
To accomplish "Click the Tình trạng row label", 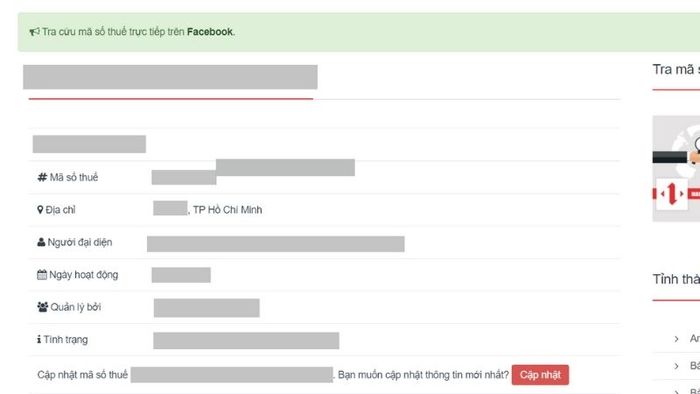I will point(66,340).
